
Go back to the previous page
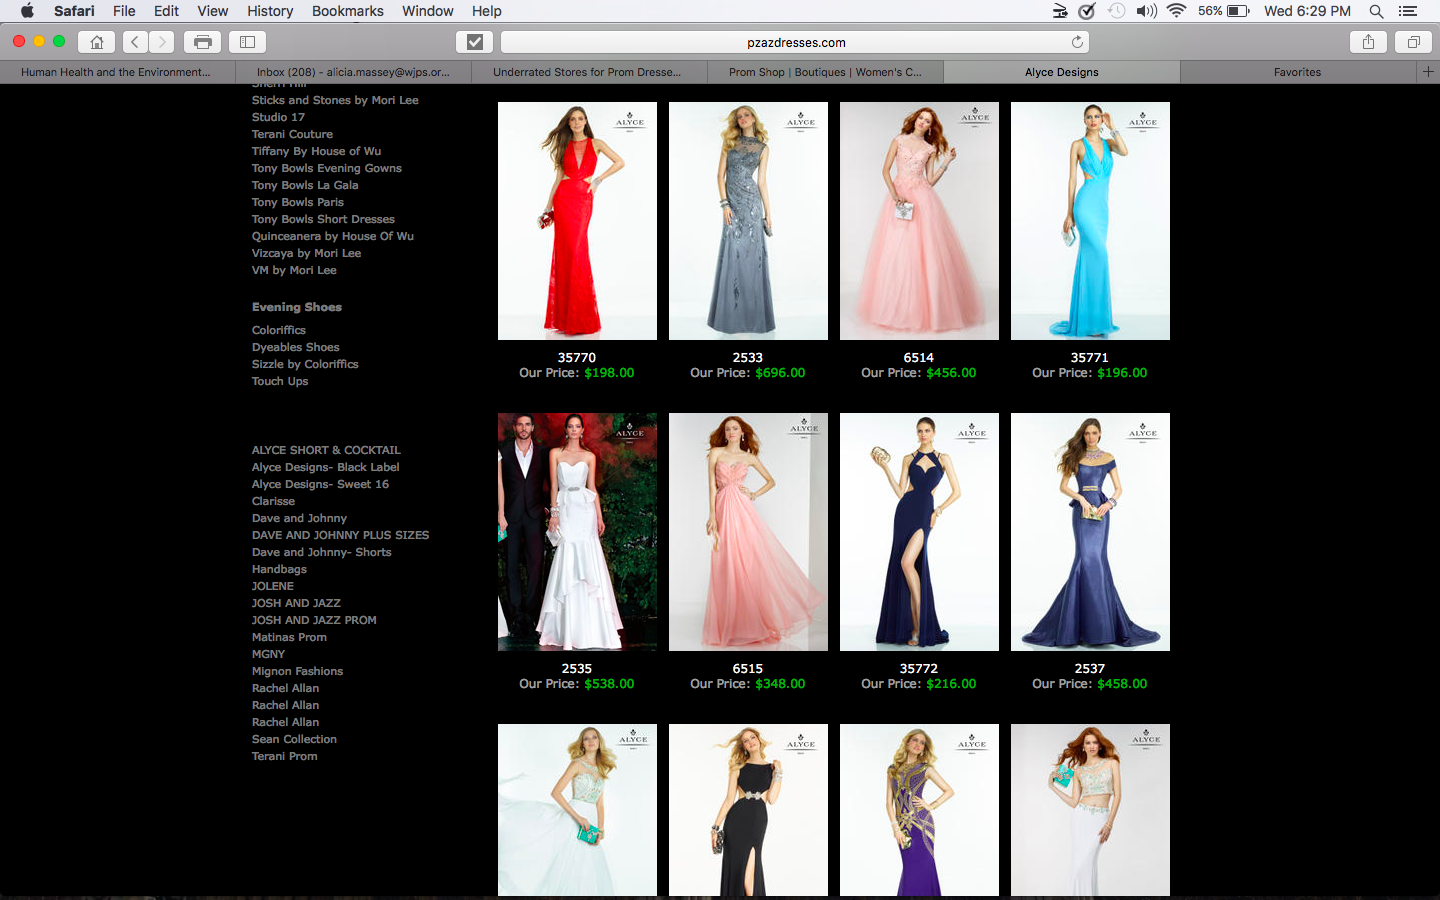[x=135, y=42]
